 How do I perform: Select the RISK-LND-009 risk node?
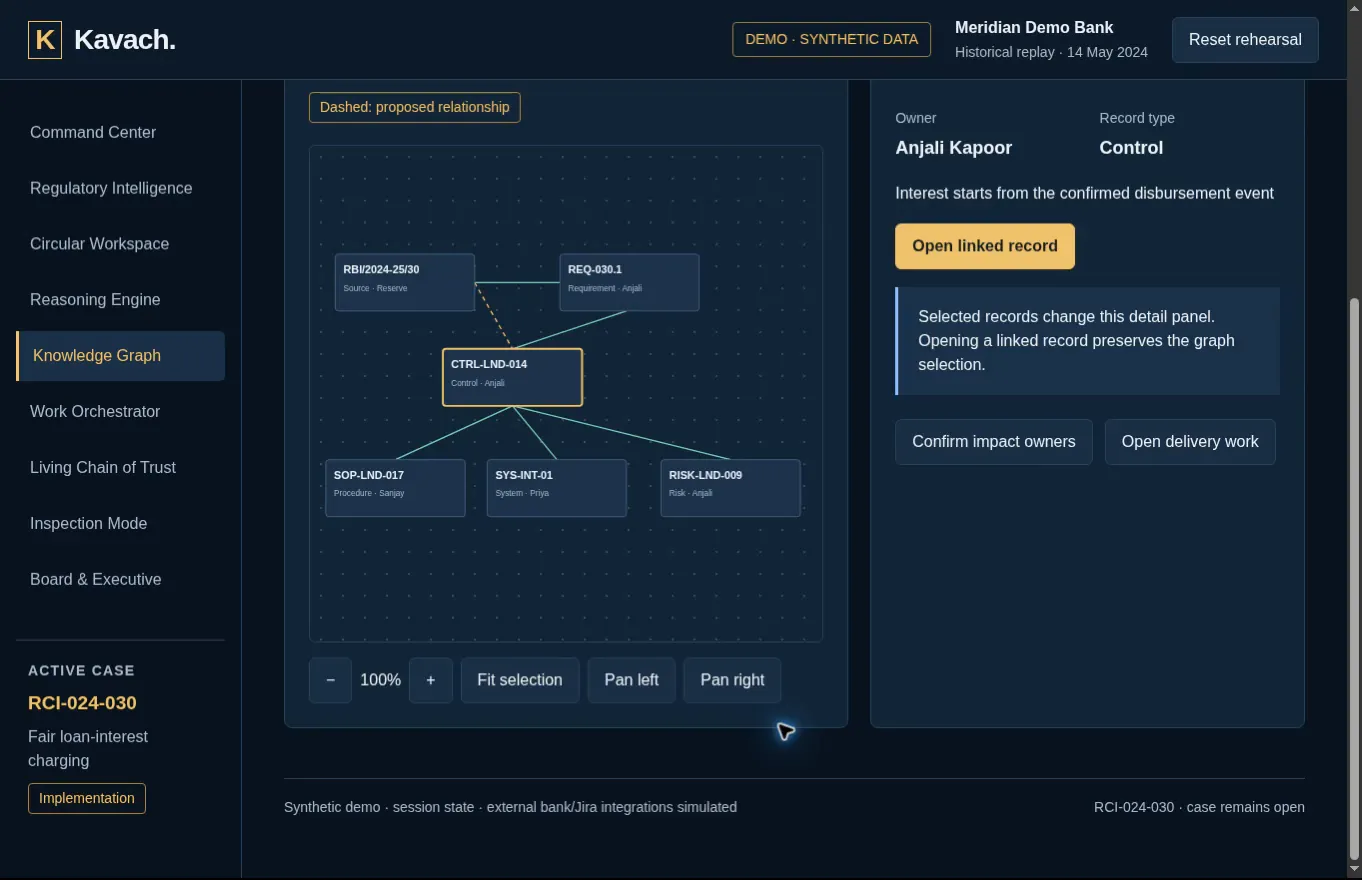[731, 488]
